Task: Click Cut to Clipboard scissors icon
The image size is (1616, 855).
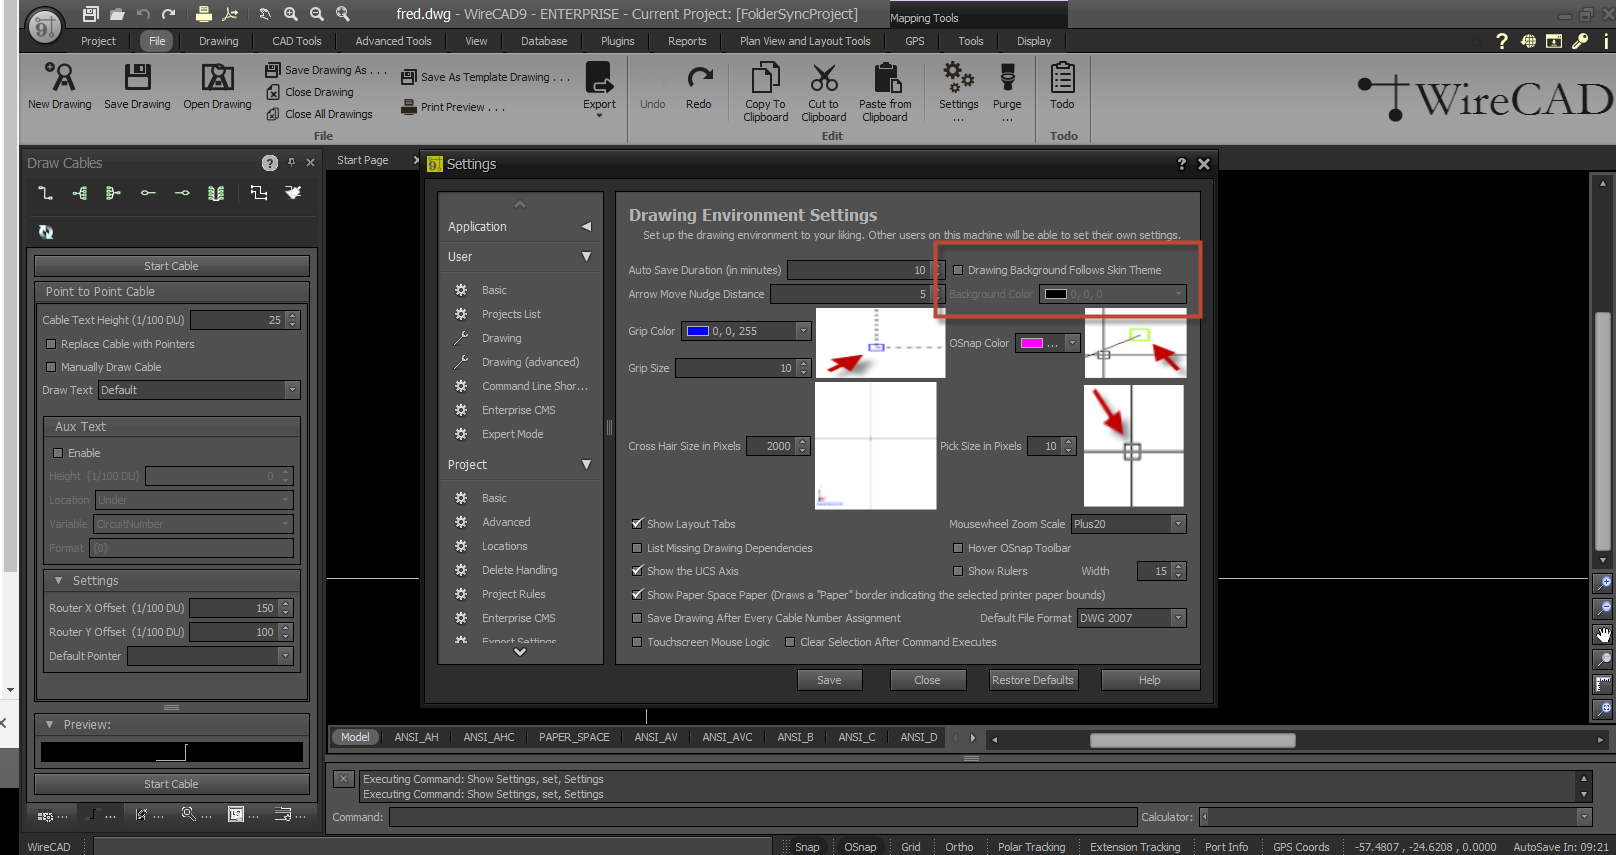Action: click(x=824, y=77)
